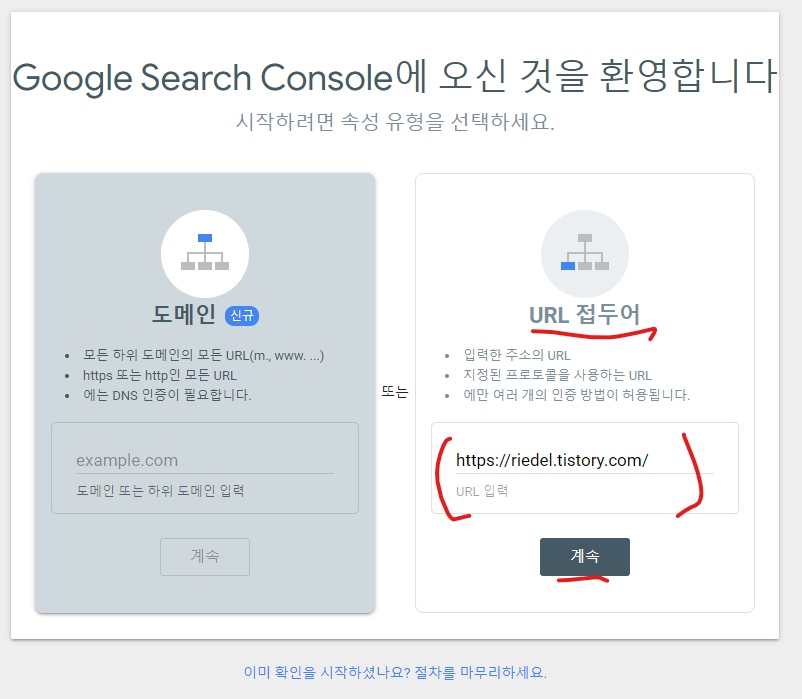
Task: Select the 도메인 card heading
Action: [184, 314]
